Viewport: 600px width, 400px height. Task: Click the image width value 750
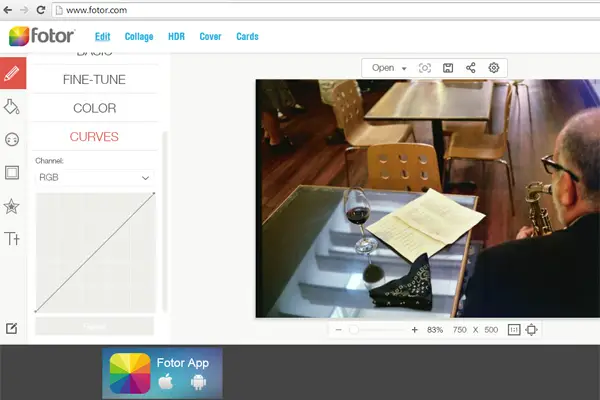460,330
